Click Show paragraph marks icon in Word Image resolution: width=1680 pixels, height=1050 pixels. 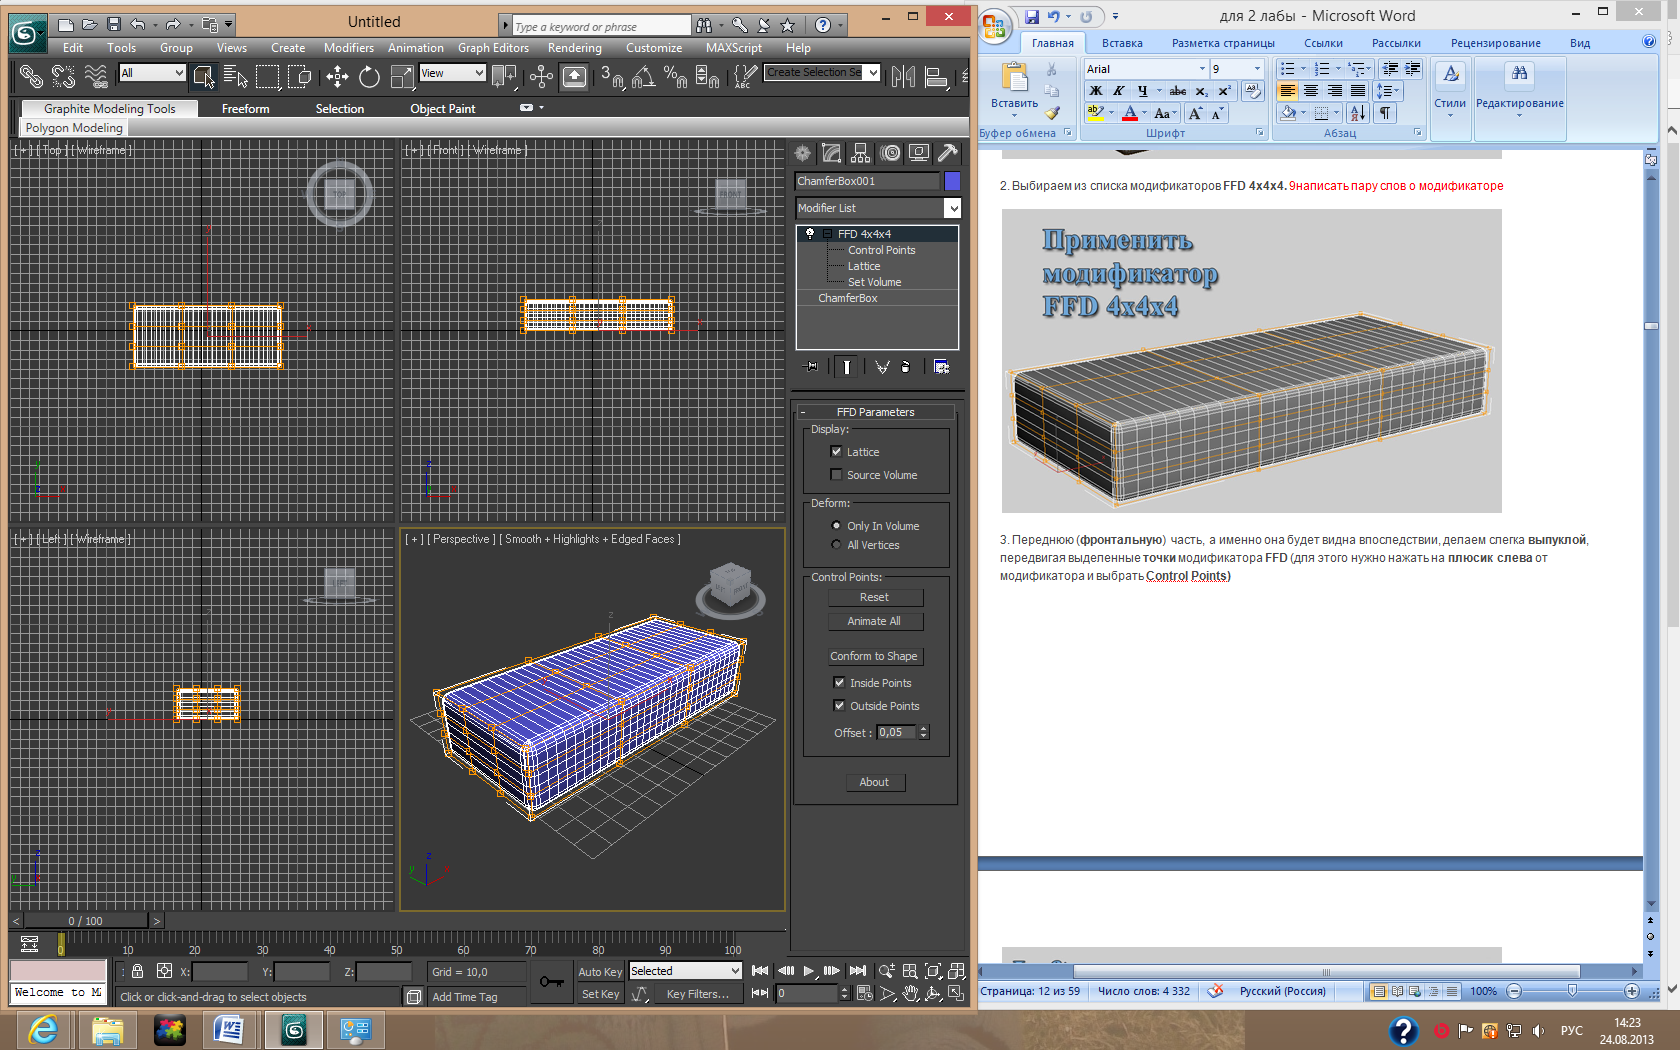pos(1385,113)
